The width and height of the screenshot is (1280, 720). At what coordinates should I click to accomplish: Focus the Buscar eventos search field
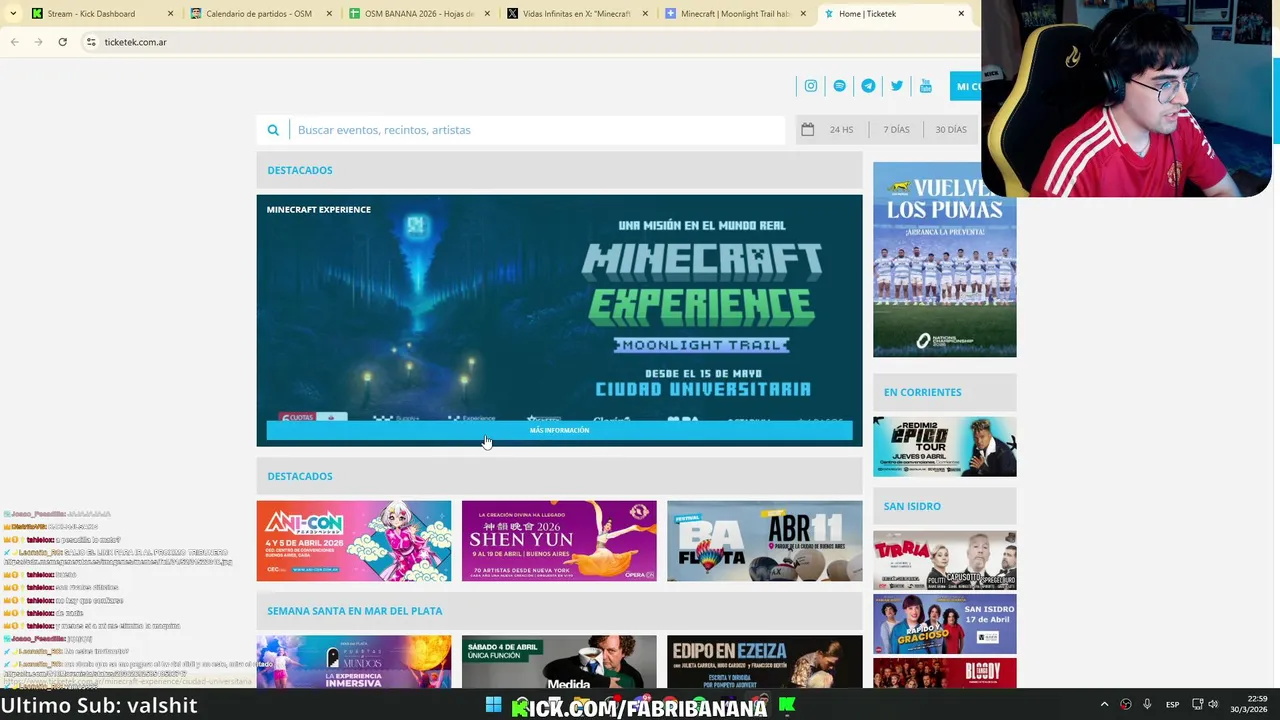click(x=536, y=130)
